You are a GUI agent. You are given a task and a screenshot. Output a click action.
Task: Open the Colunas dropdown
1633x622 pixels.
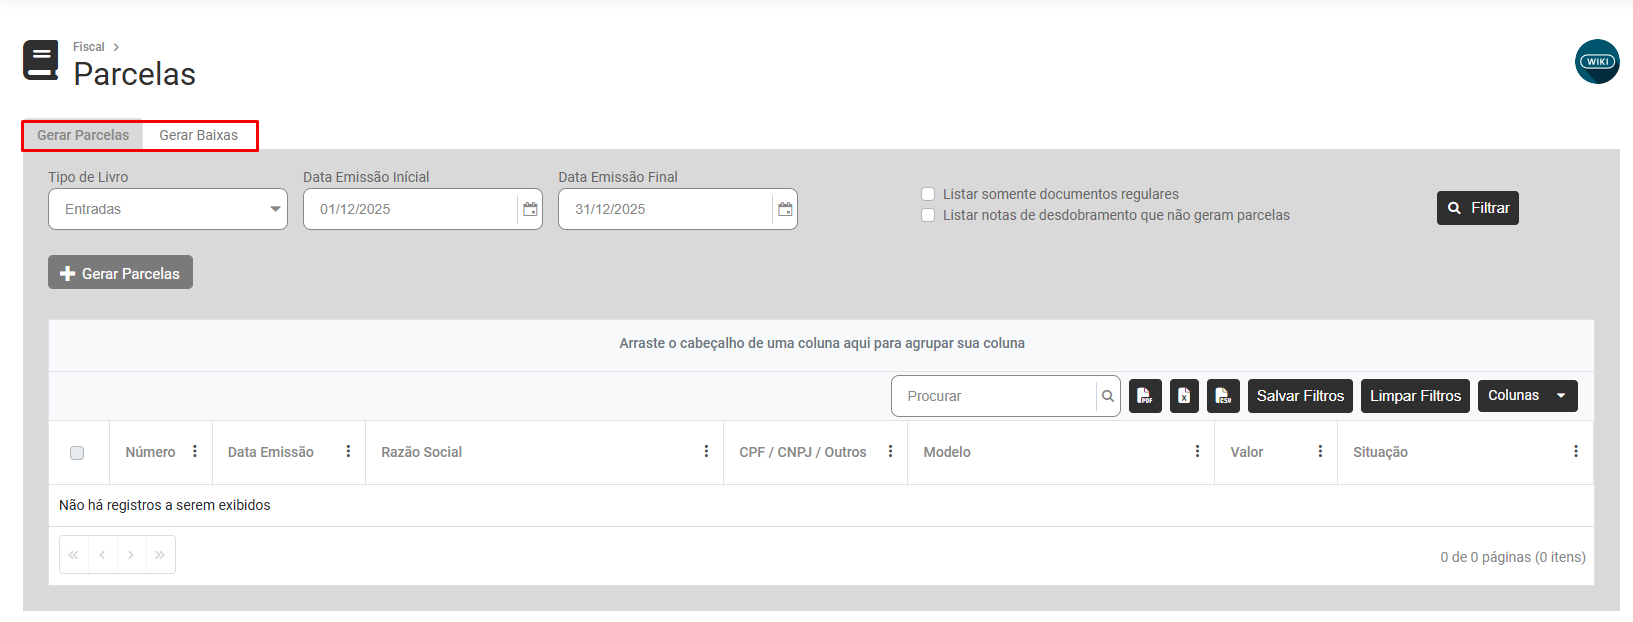pyautogui.click(x=1527, y=396)
